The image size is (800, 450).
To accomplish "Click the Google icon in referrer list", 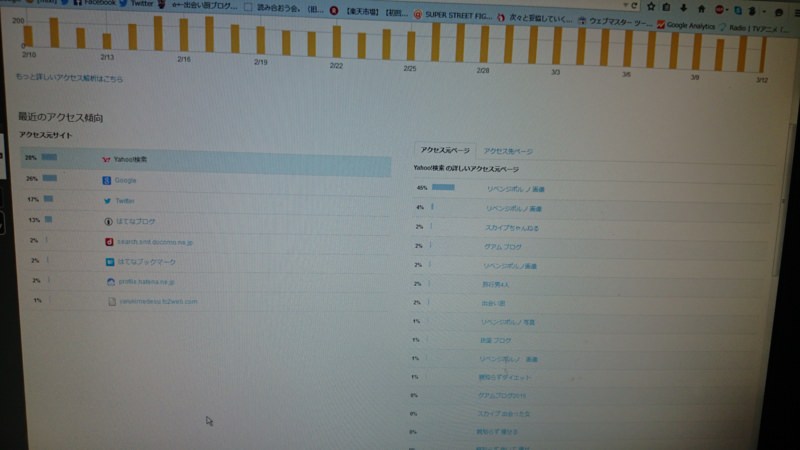I will [106, 180].
